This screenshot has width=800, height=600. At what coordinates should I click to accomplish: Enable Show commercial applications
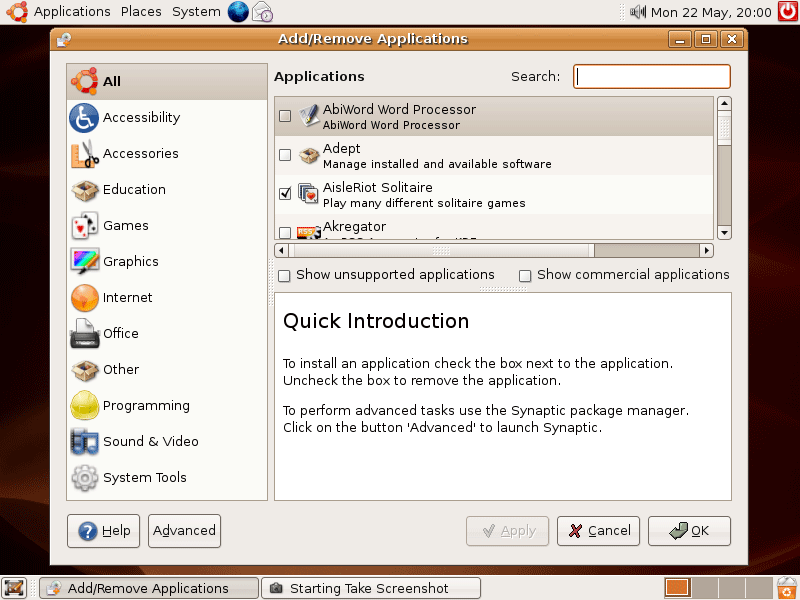525,275
